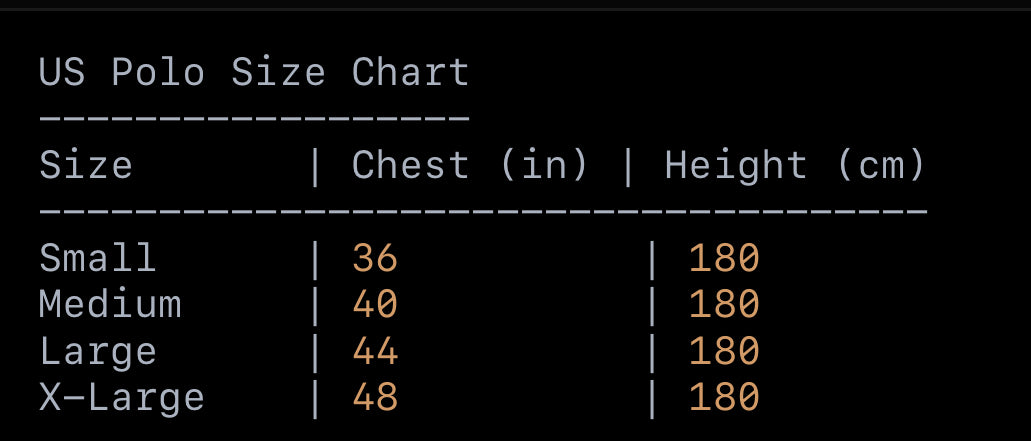Click height value 180 in the Medium row

724,304
